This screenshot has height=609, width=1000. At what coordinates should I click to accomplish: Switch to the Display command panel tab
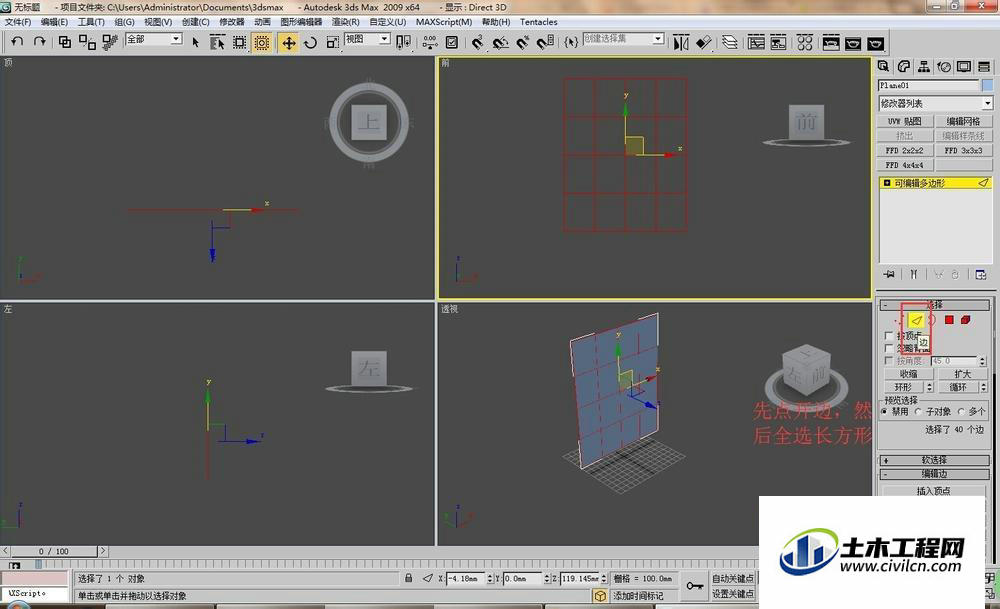click(964, 66)
